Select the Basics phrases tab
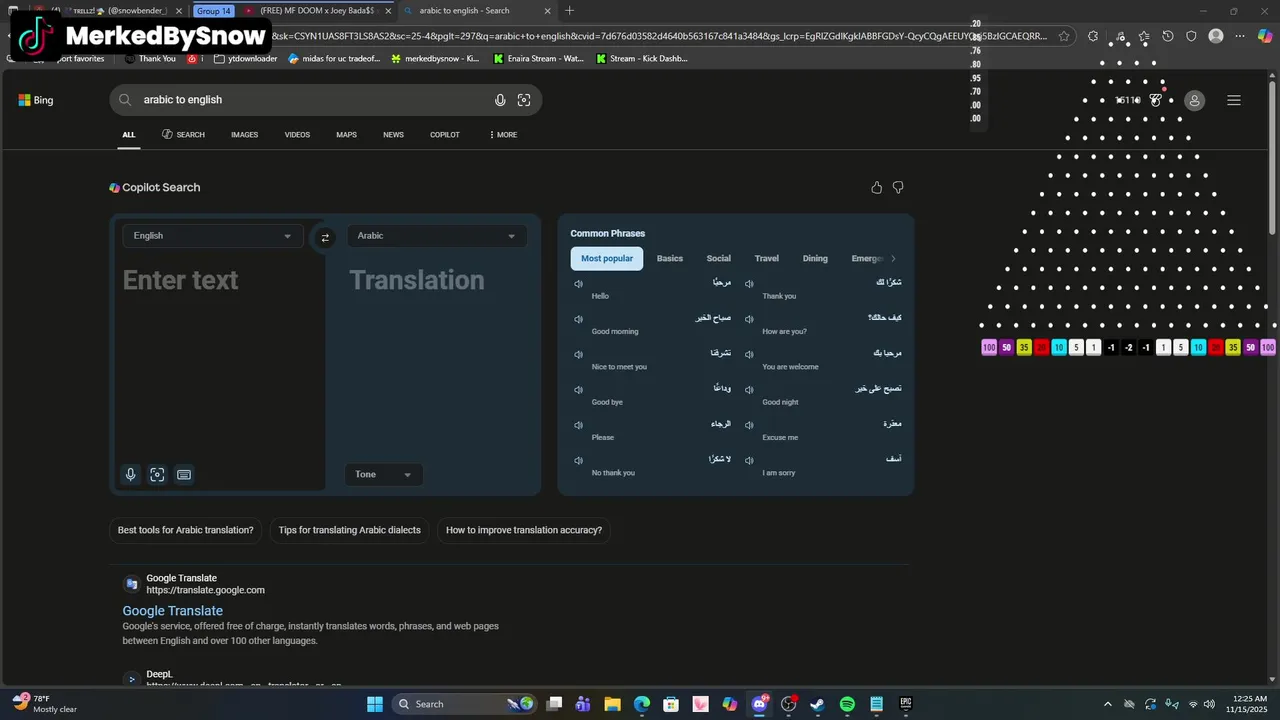 [x=670, y=258]
